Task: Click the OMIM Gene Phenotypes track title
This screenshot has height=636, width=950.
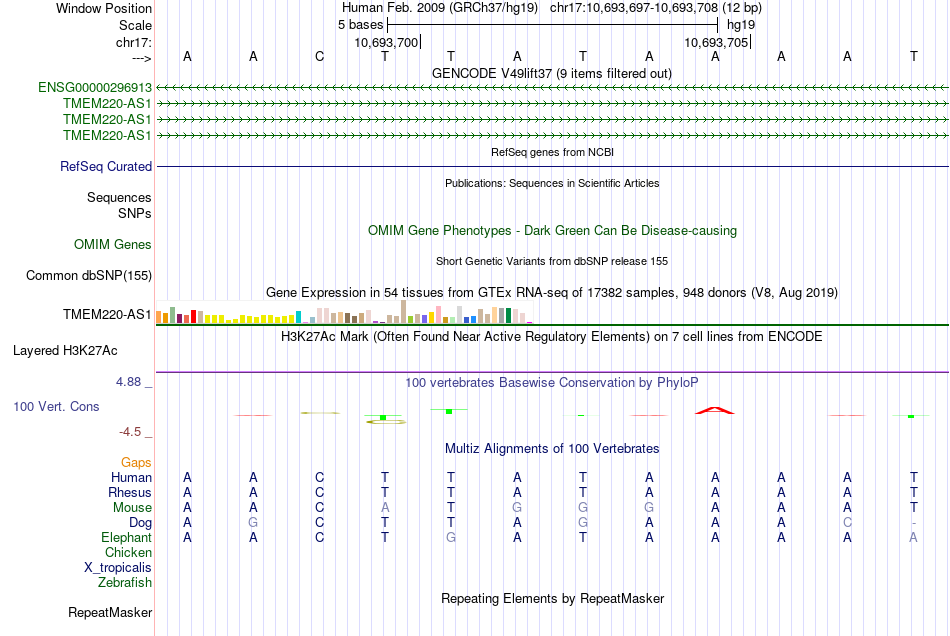Action: click(x=552, y=230)
